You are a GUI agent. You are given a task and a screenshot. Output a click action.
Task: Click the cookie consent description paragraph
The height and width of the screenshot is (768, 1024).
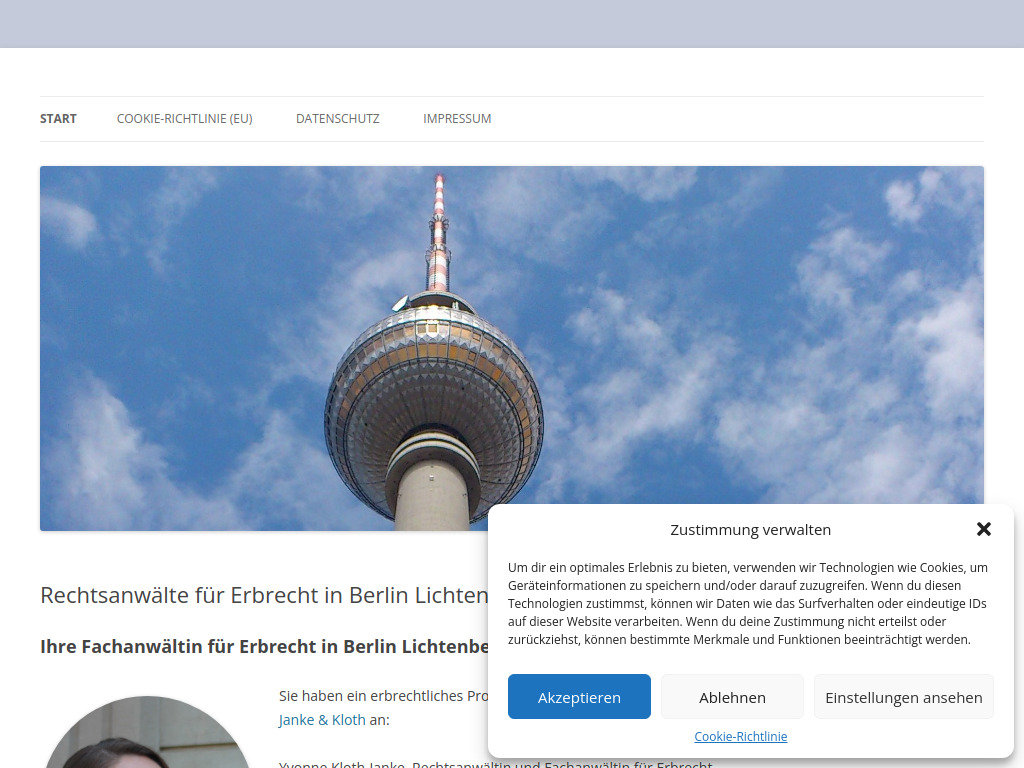[x=748, y=603]
